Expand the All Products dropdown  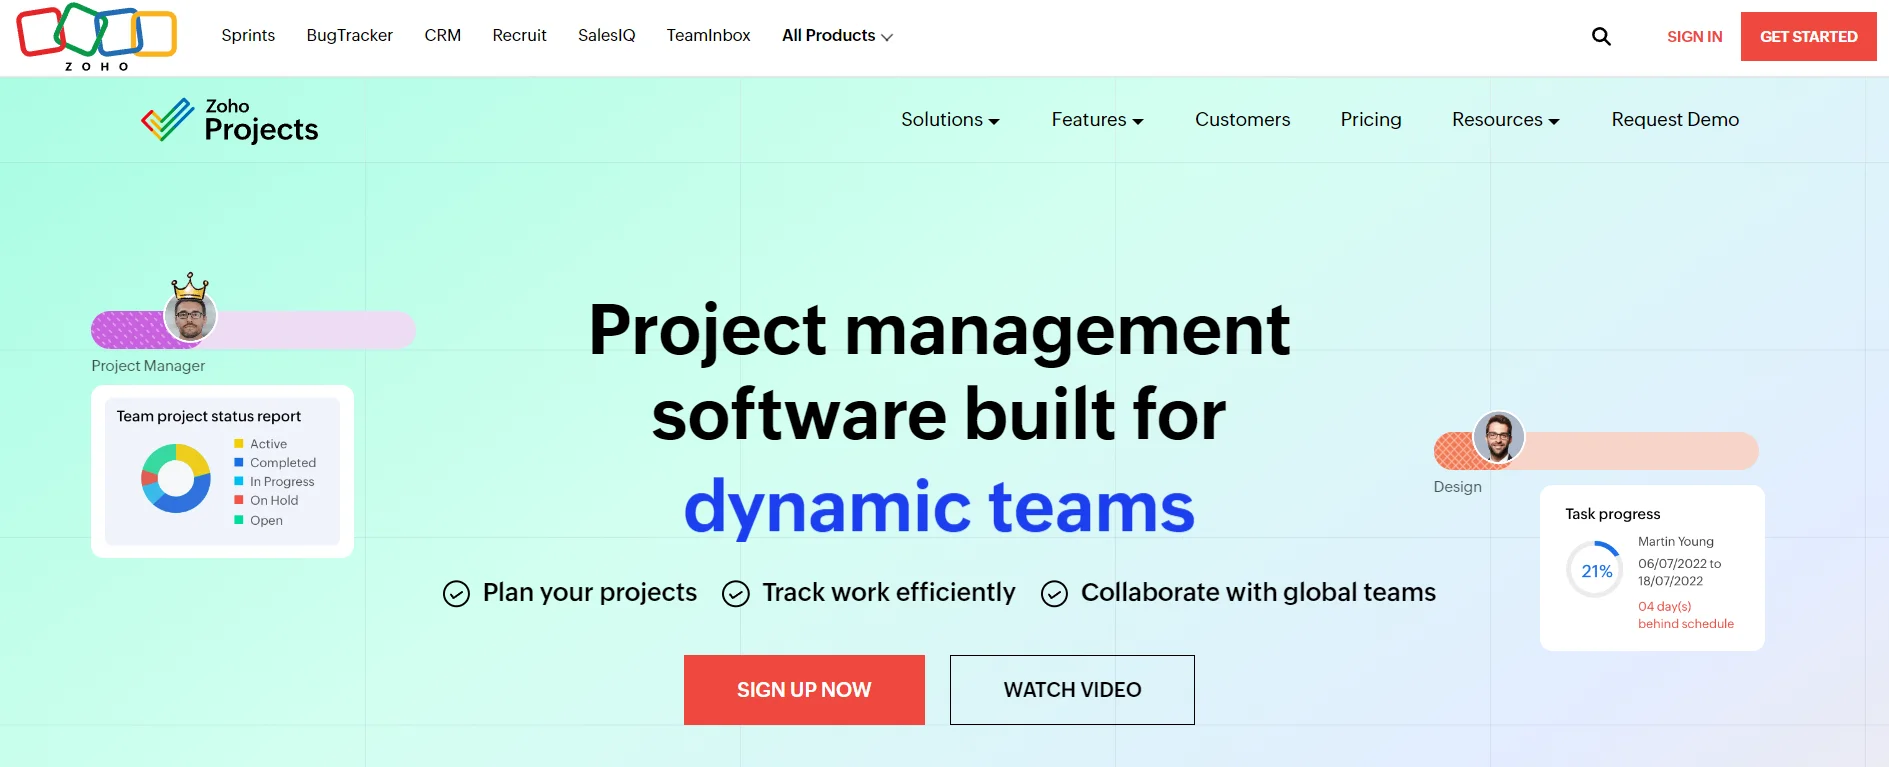pos(837,36)
